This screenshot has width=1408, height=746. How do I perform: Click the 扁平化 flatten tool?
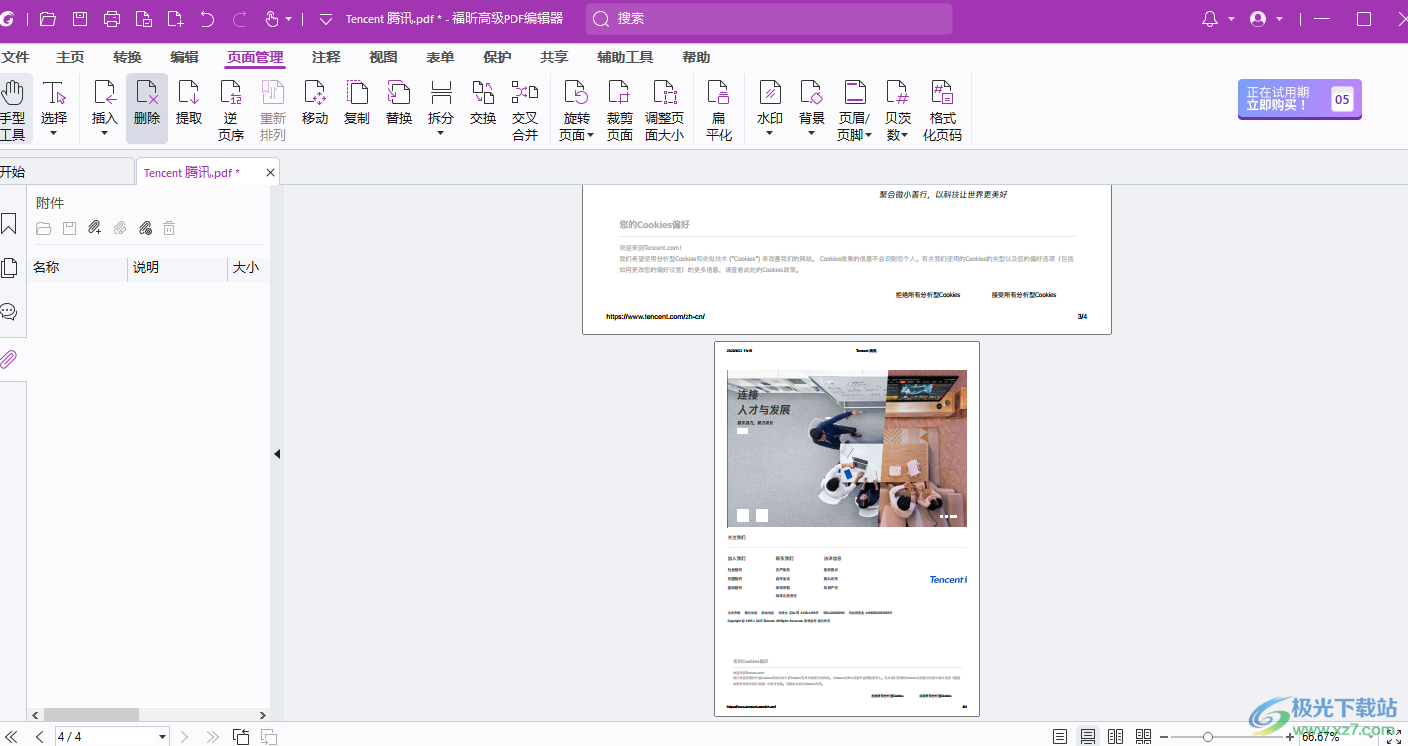tap(719, 109)
